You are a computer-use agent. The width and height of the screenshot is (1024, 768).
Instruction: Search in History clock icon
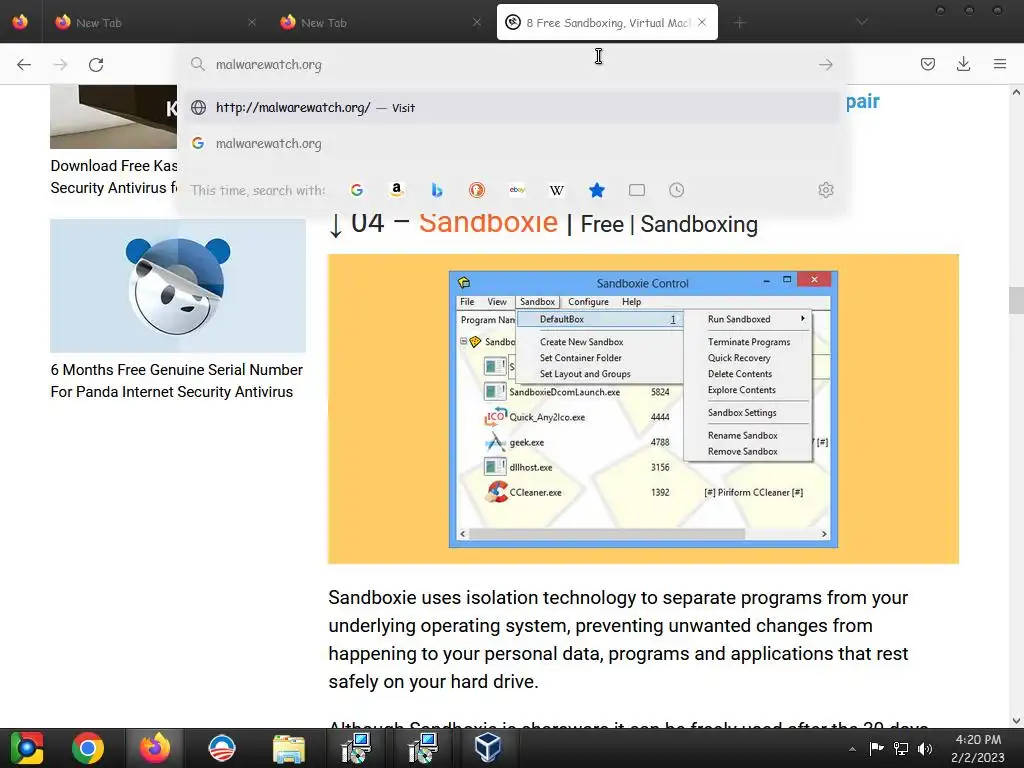[677, 190]
